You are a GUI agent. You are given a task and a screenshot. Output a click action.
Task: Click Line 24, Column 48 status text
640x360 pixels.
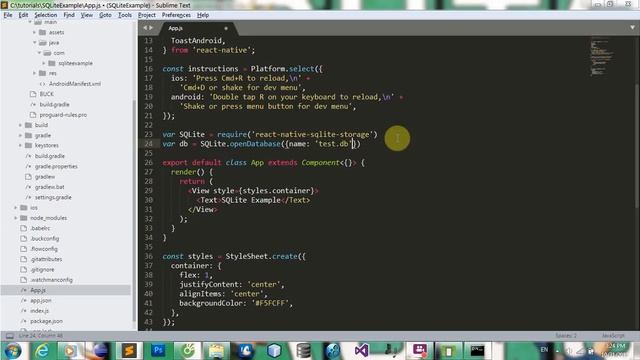pos(40,336)
